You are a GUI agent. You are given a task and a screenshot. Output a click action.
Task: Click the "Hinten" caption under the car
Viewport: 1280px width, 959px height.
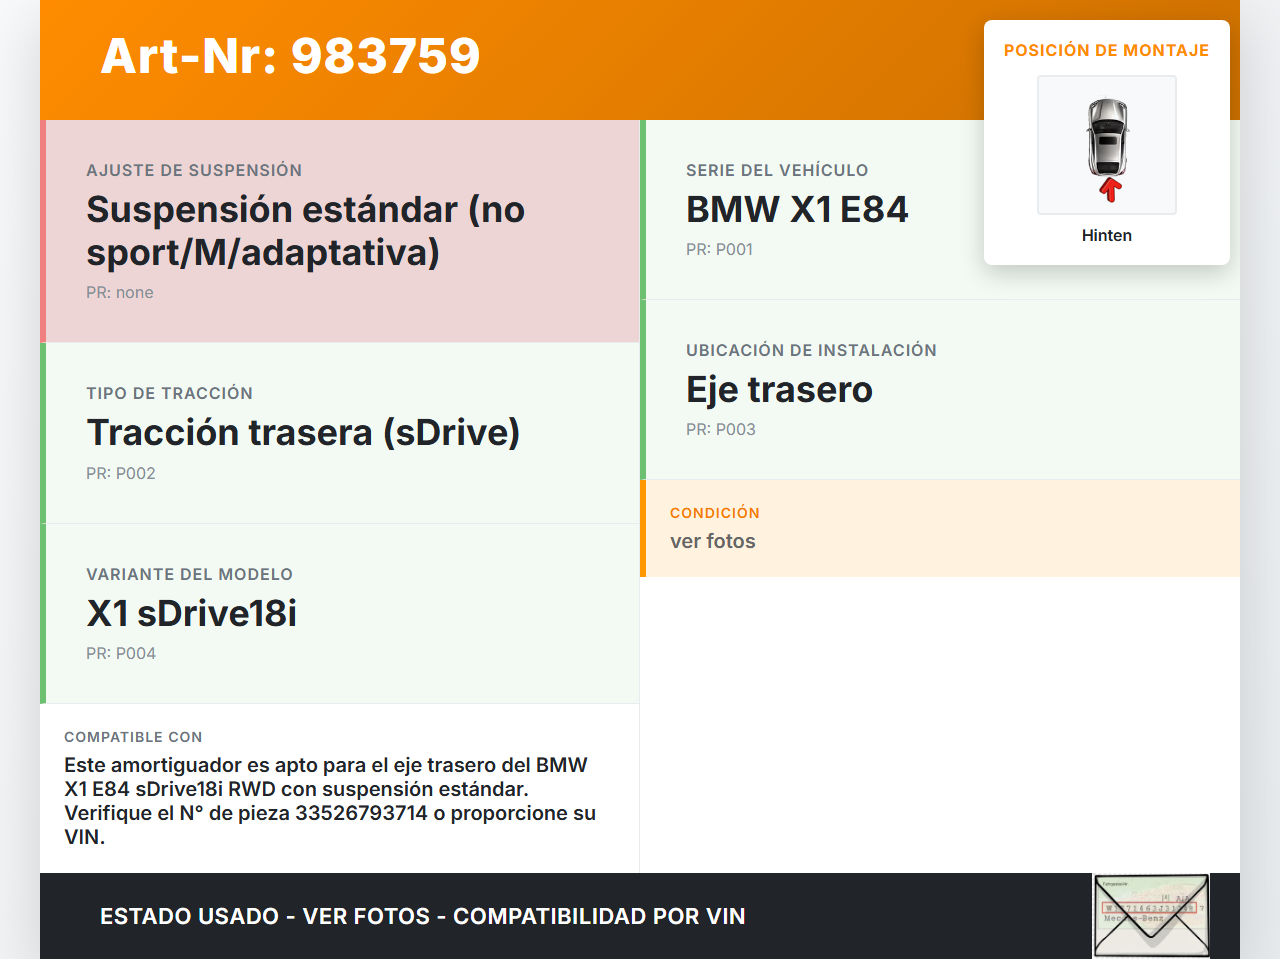click(x=1106, y=235)
